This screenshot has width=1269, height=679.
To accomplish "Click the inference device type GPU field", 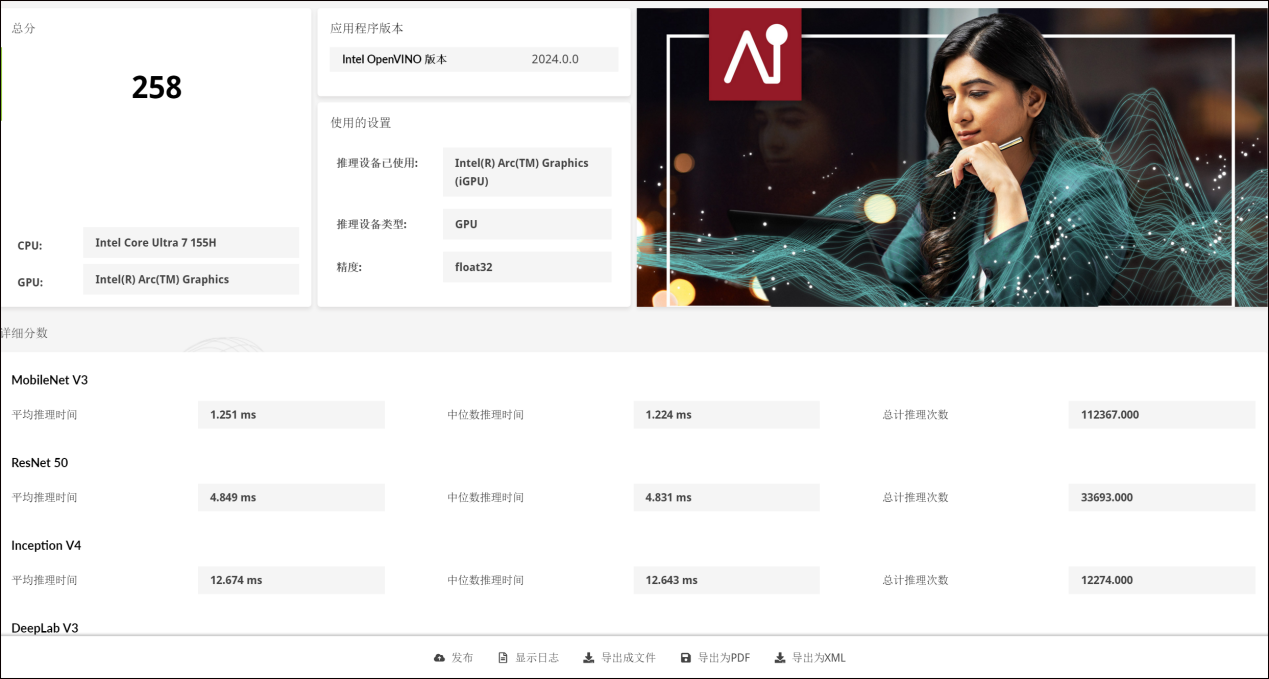I will [x=526, y=224].
